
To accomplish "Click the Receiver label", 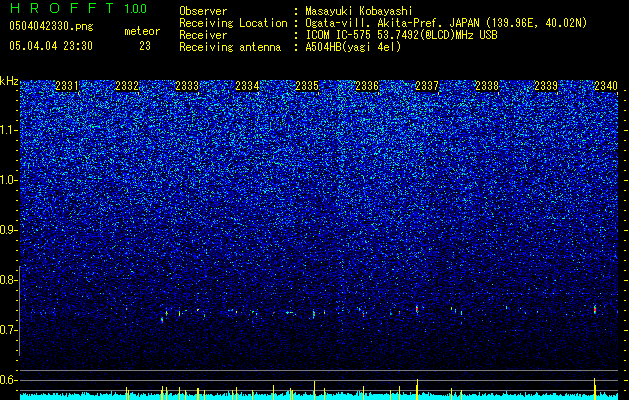I will tap(203, 35).
